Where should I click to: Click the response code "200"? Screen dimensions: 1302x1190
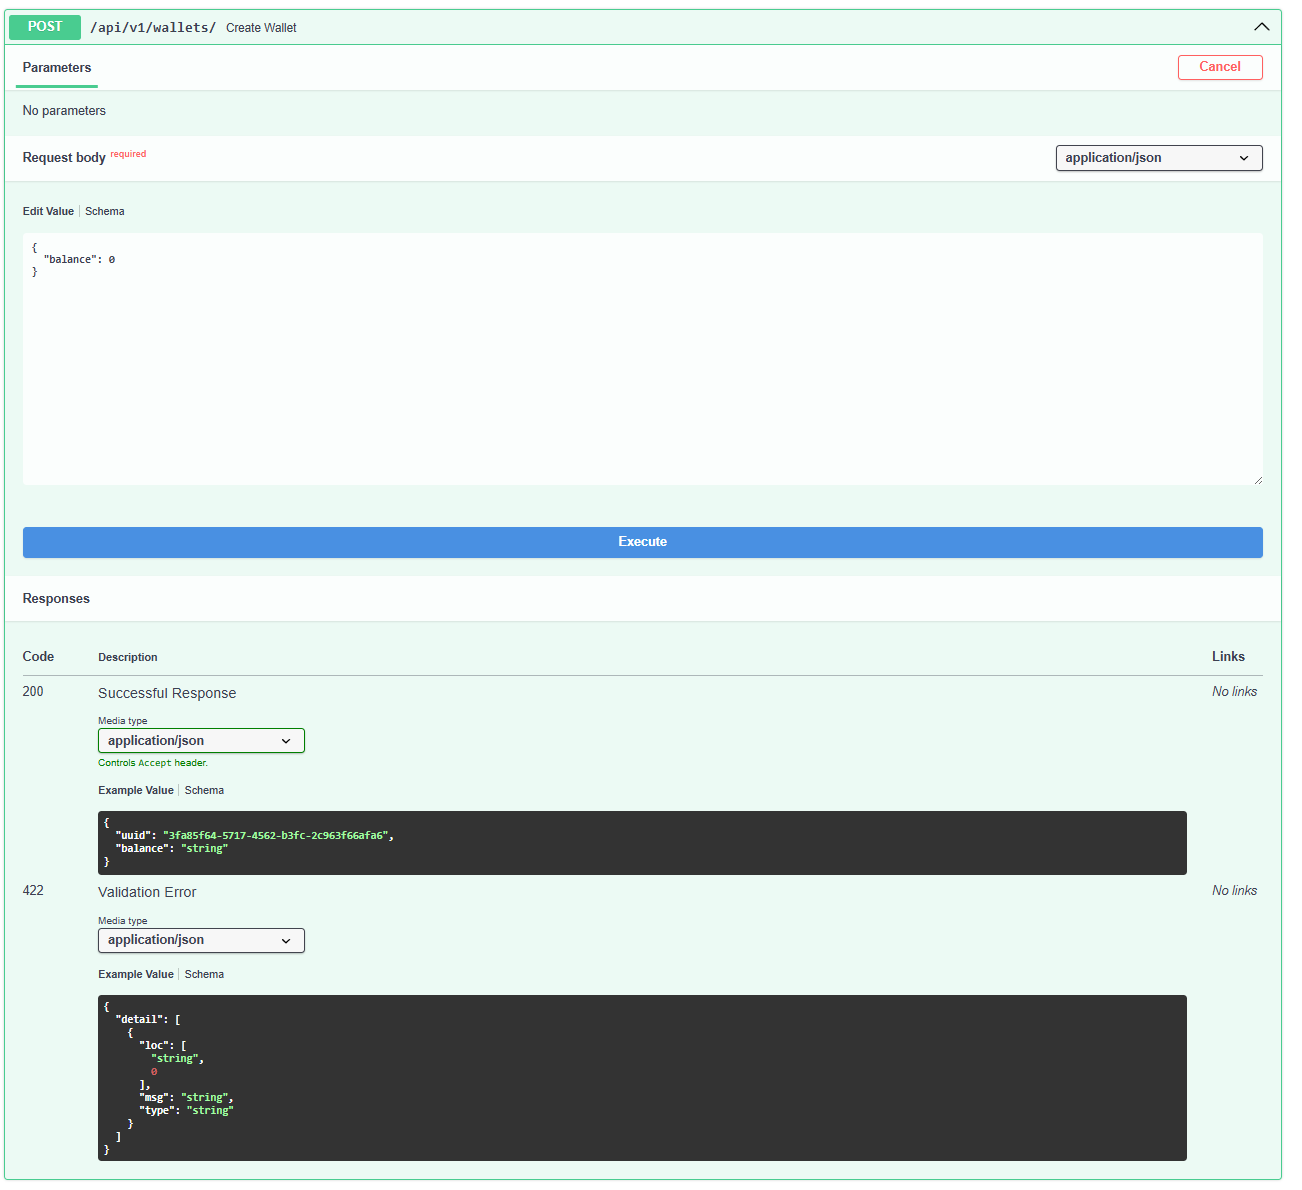point(33,692)
